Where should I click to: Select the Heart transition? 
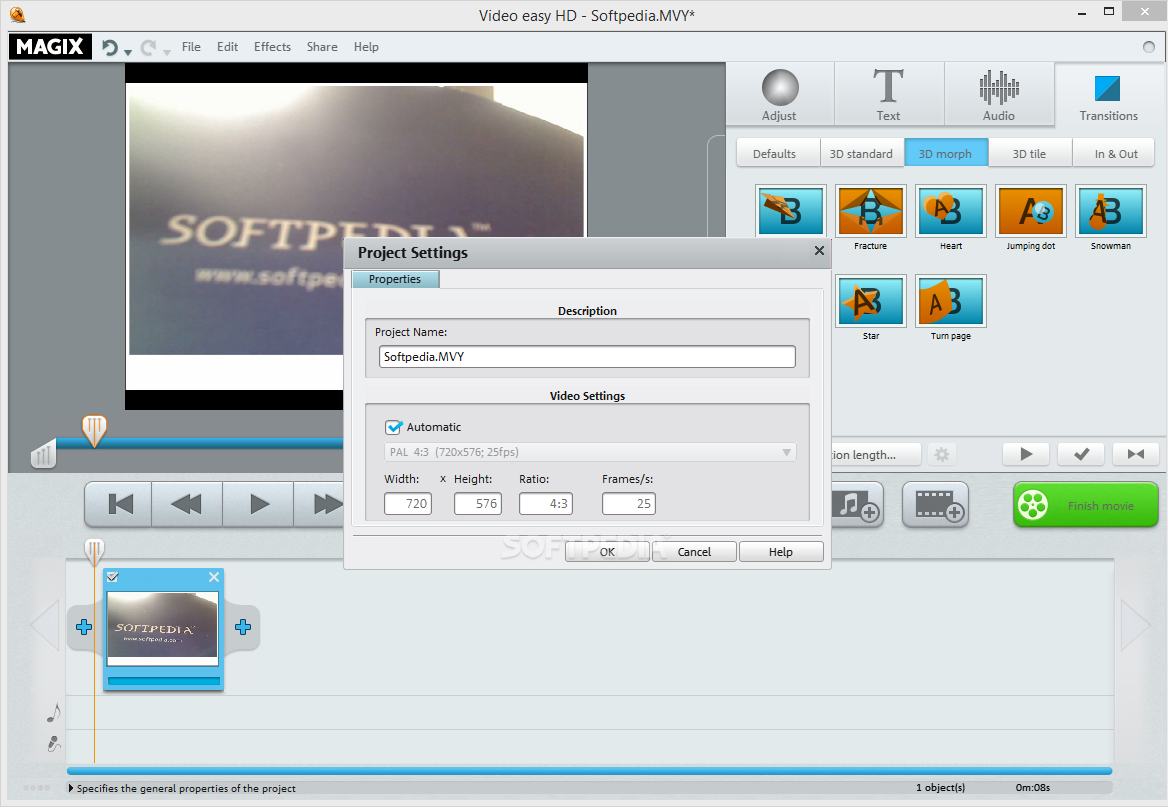point(950,211)
